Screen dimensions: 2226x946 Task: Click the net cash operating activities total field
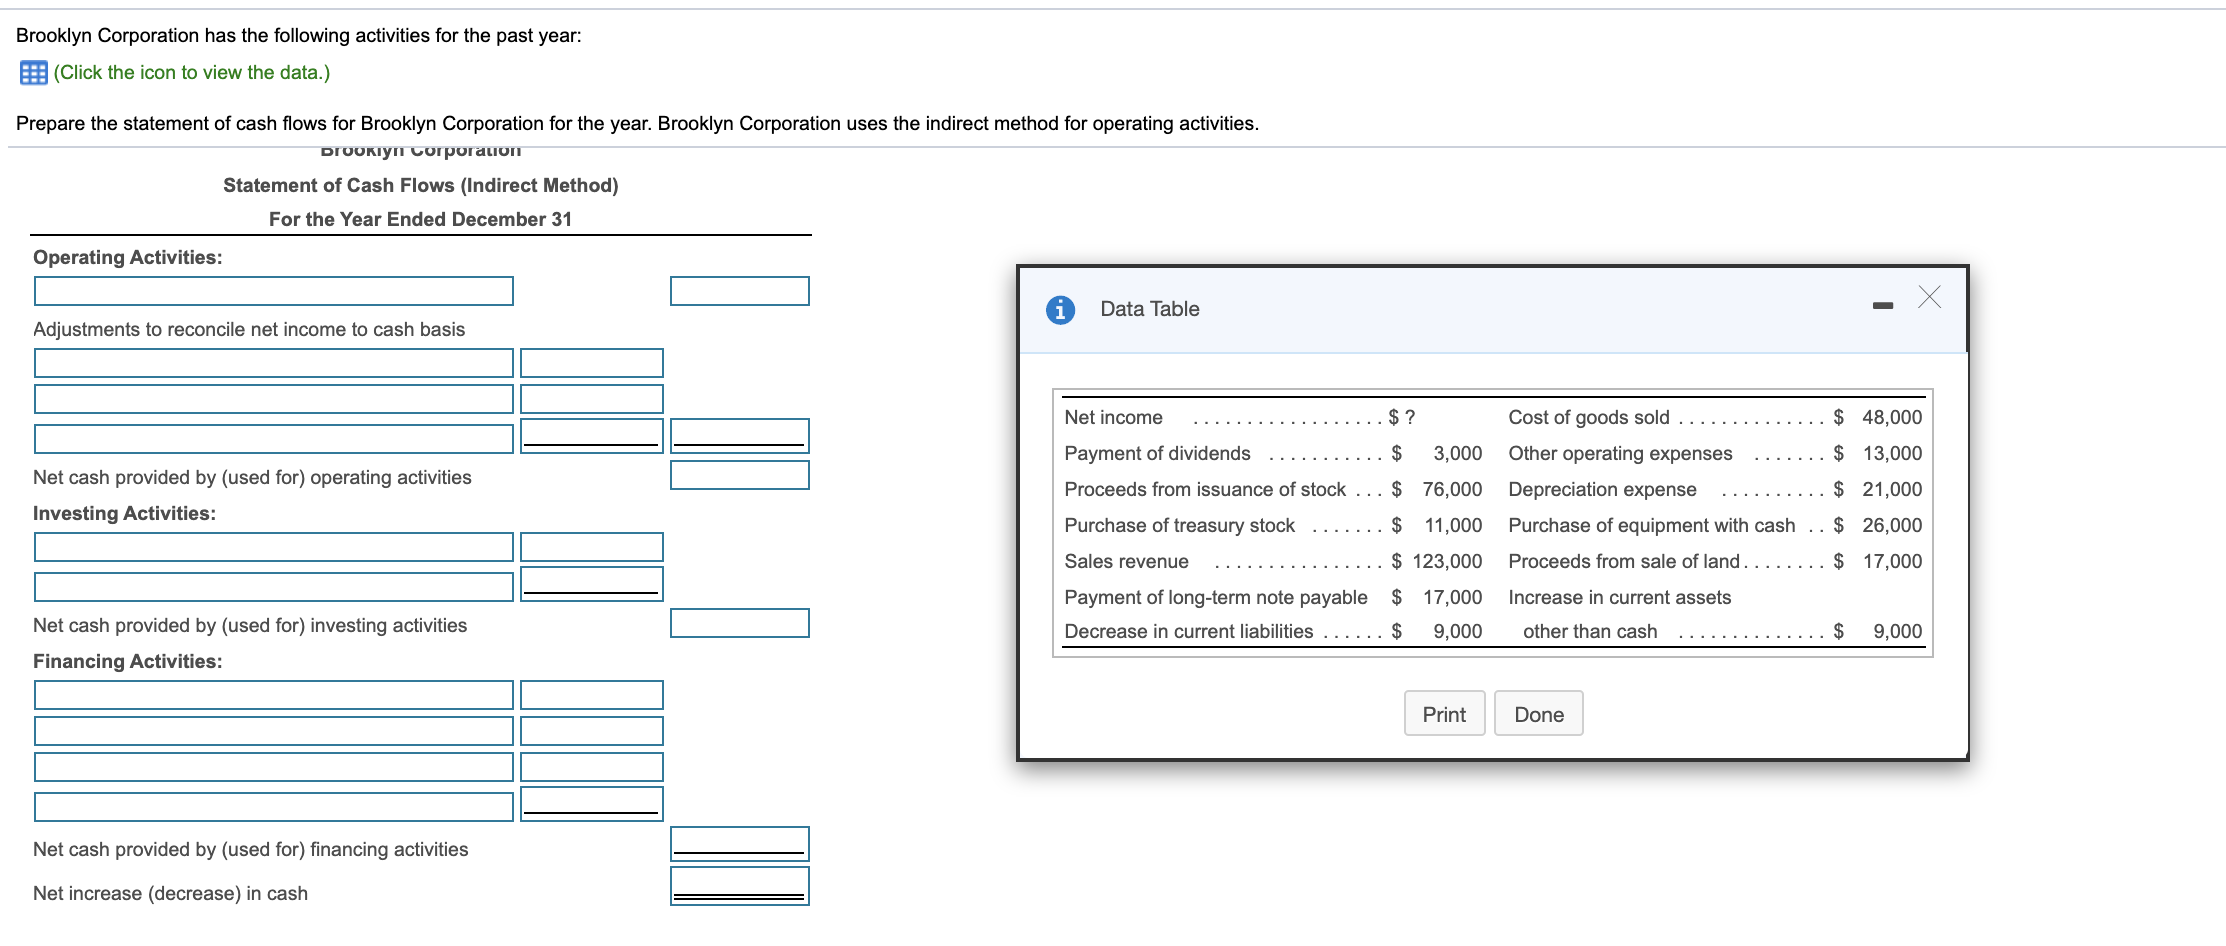pyautogui.click(x=740, y=475)
